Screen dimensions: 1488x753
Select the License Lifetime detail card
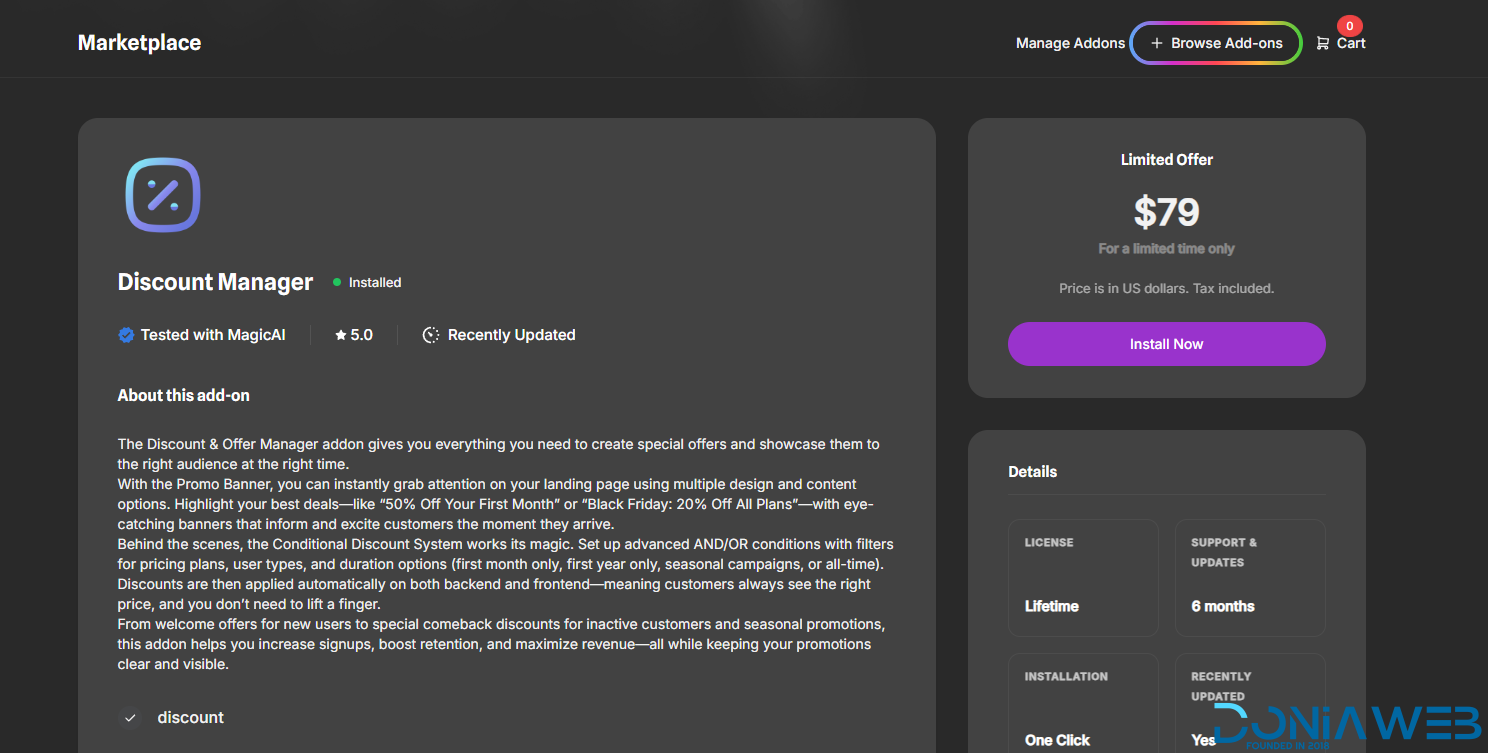pos(1083,577)
